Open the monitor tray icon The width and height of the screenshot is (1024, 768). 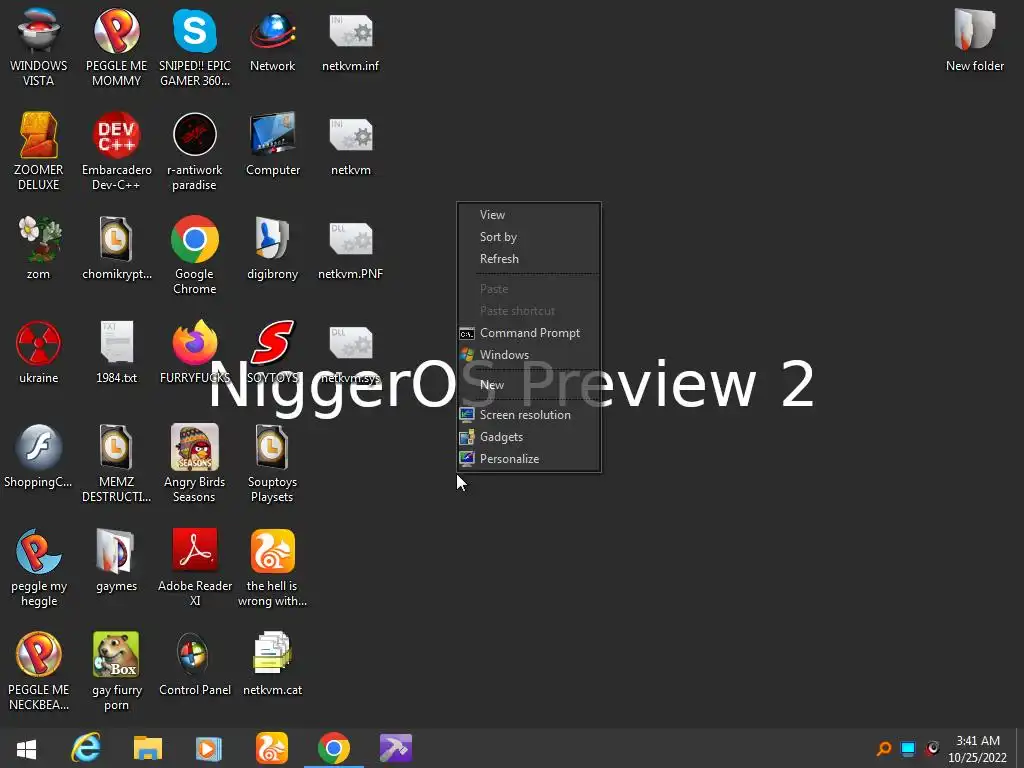point(908,748)
